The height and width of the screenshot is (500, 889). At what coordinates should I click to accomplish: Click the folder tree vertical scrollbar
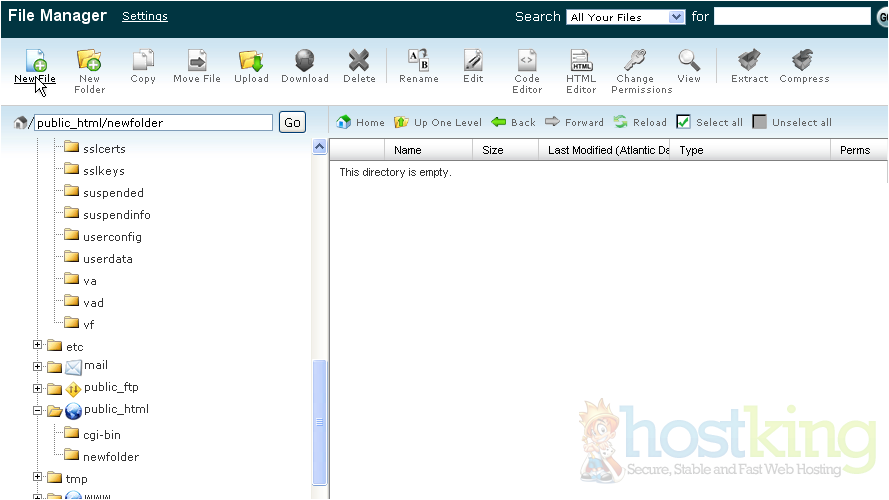click(x=320, y=420)
